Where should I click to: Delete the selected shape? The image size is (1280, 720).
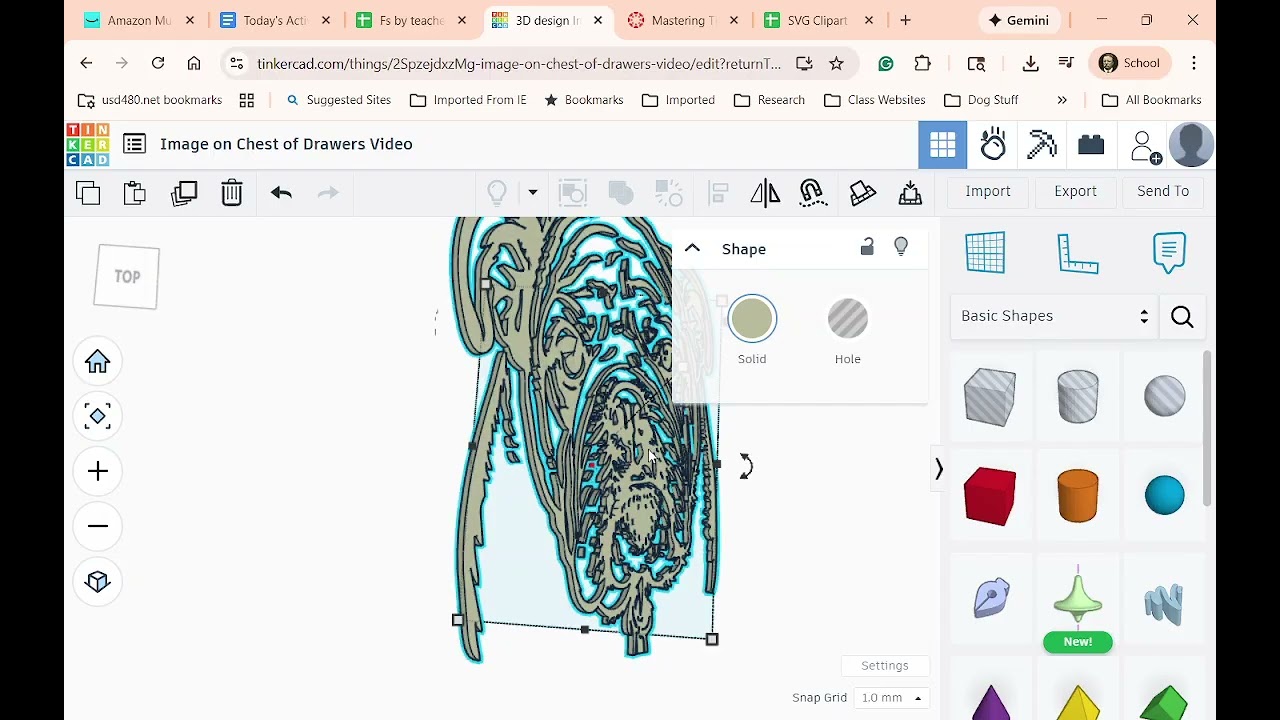coord(232,193)
